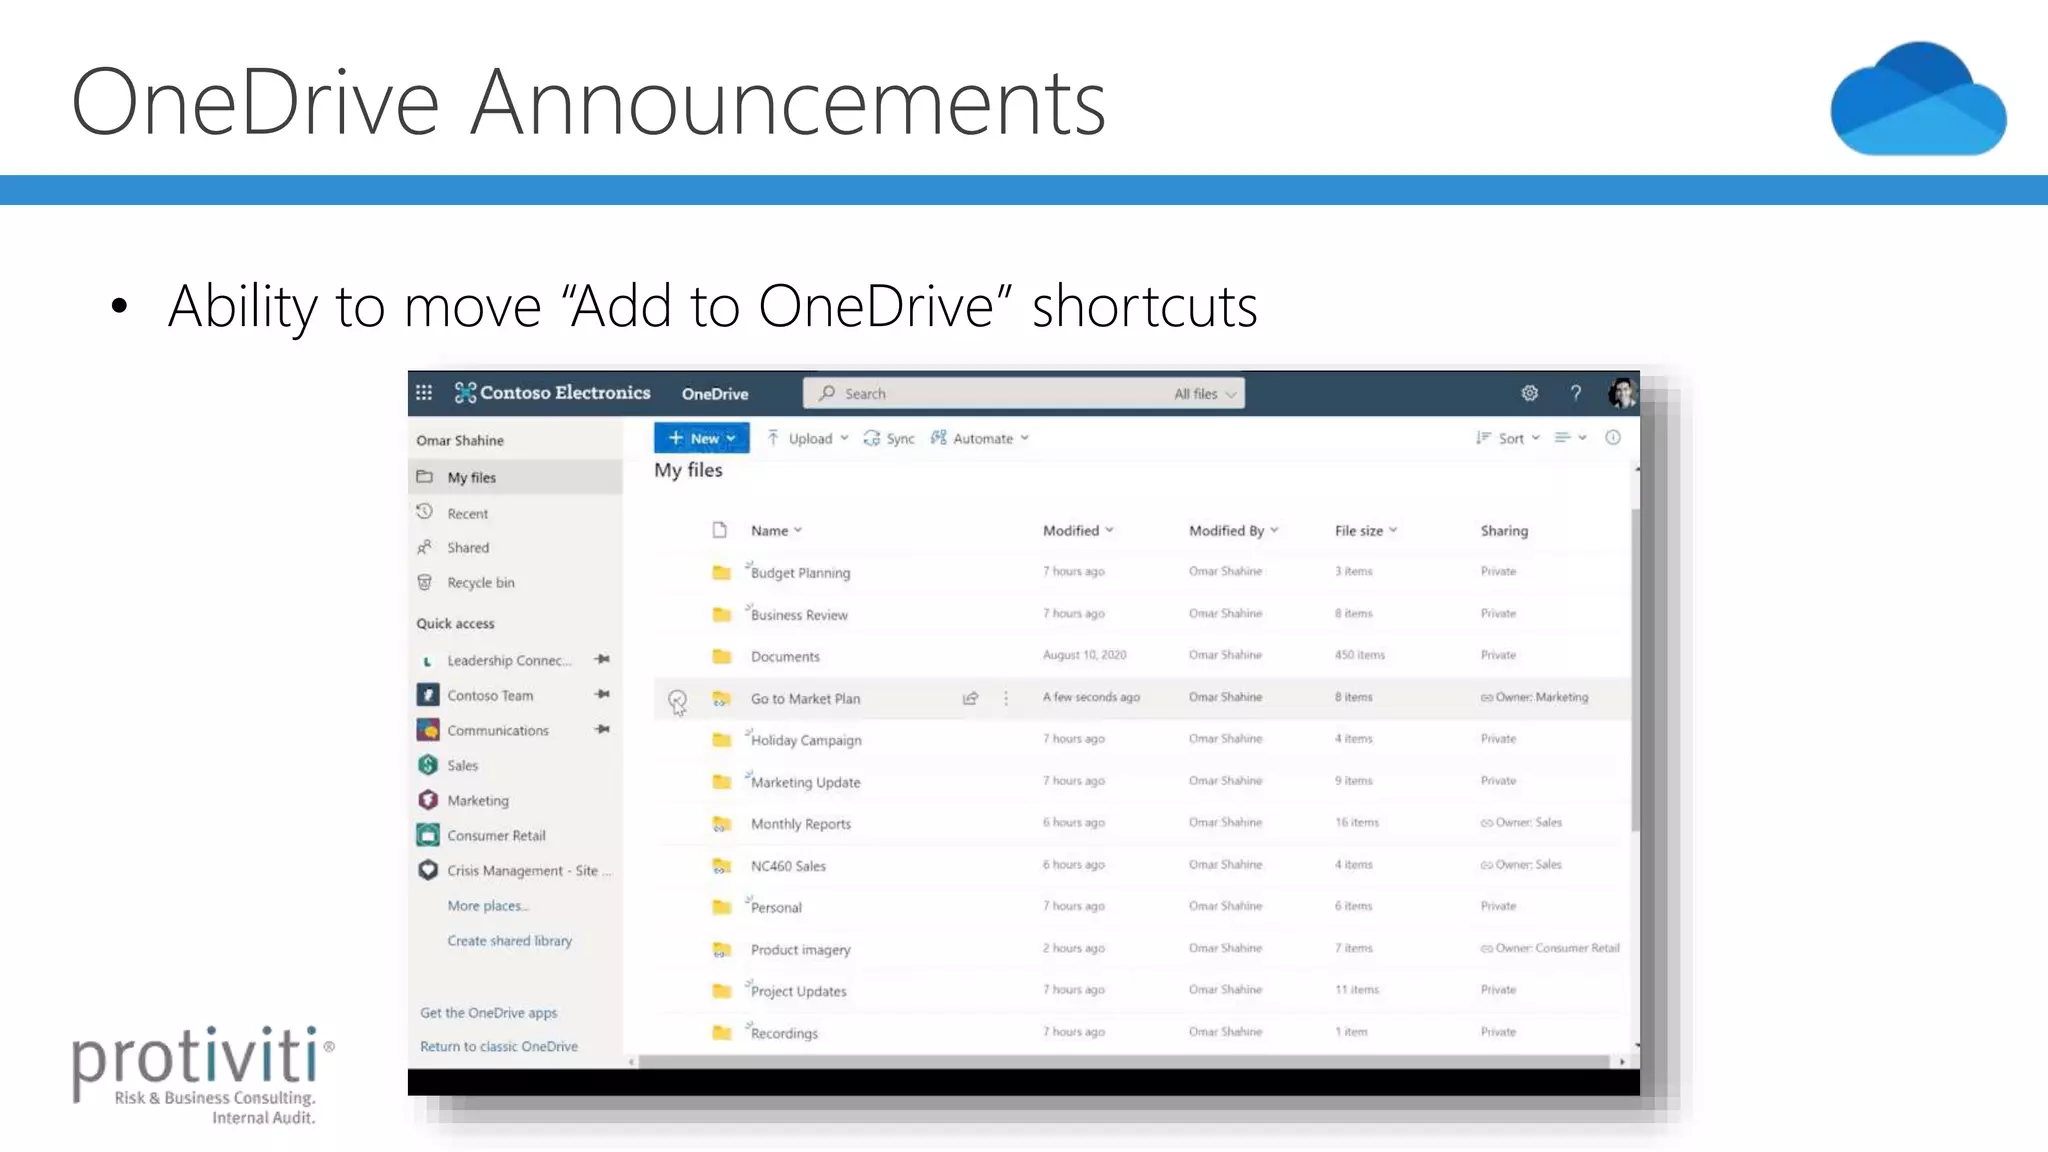Image resolution: width=2048 pixels, height=1152 pixels.
Task: Open the Business Review folder
Action: click(799, 614)
